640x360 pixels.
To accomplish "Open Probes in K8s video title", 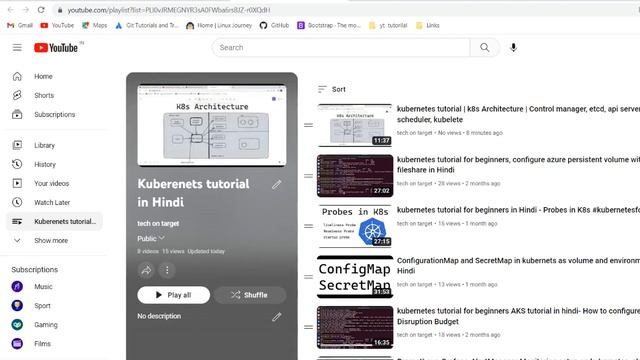I will pyautogui.click(x=518, y=210).
